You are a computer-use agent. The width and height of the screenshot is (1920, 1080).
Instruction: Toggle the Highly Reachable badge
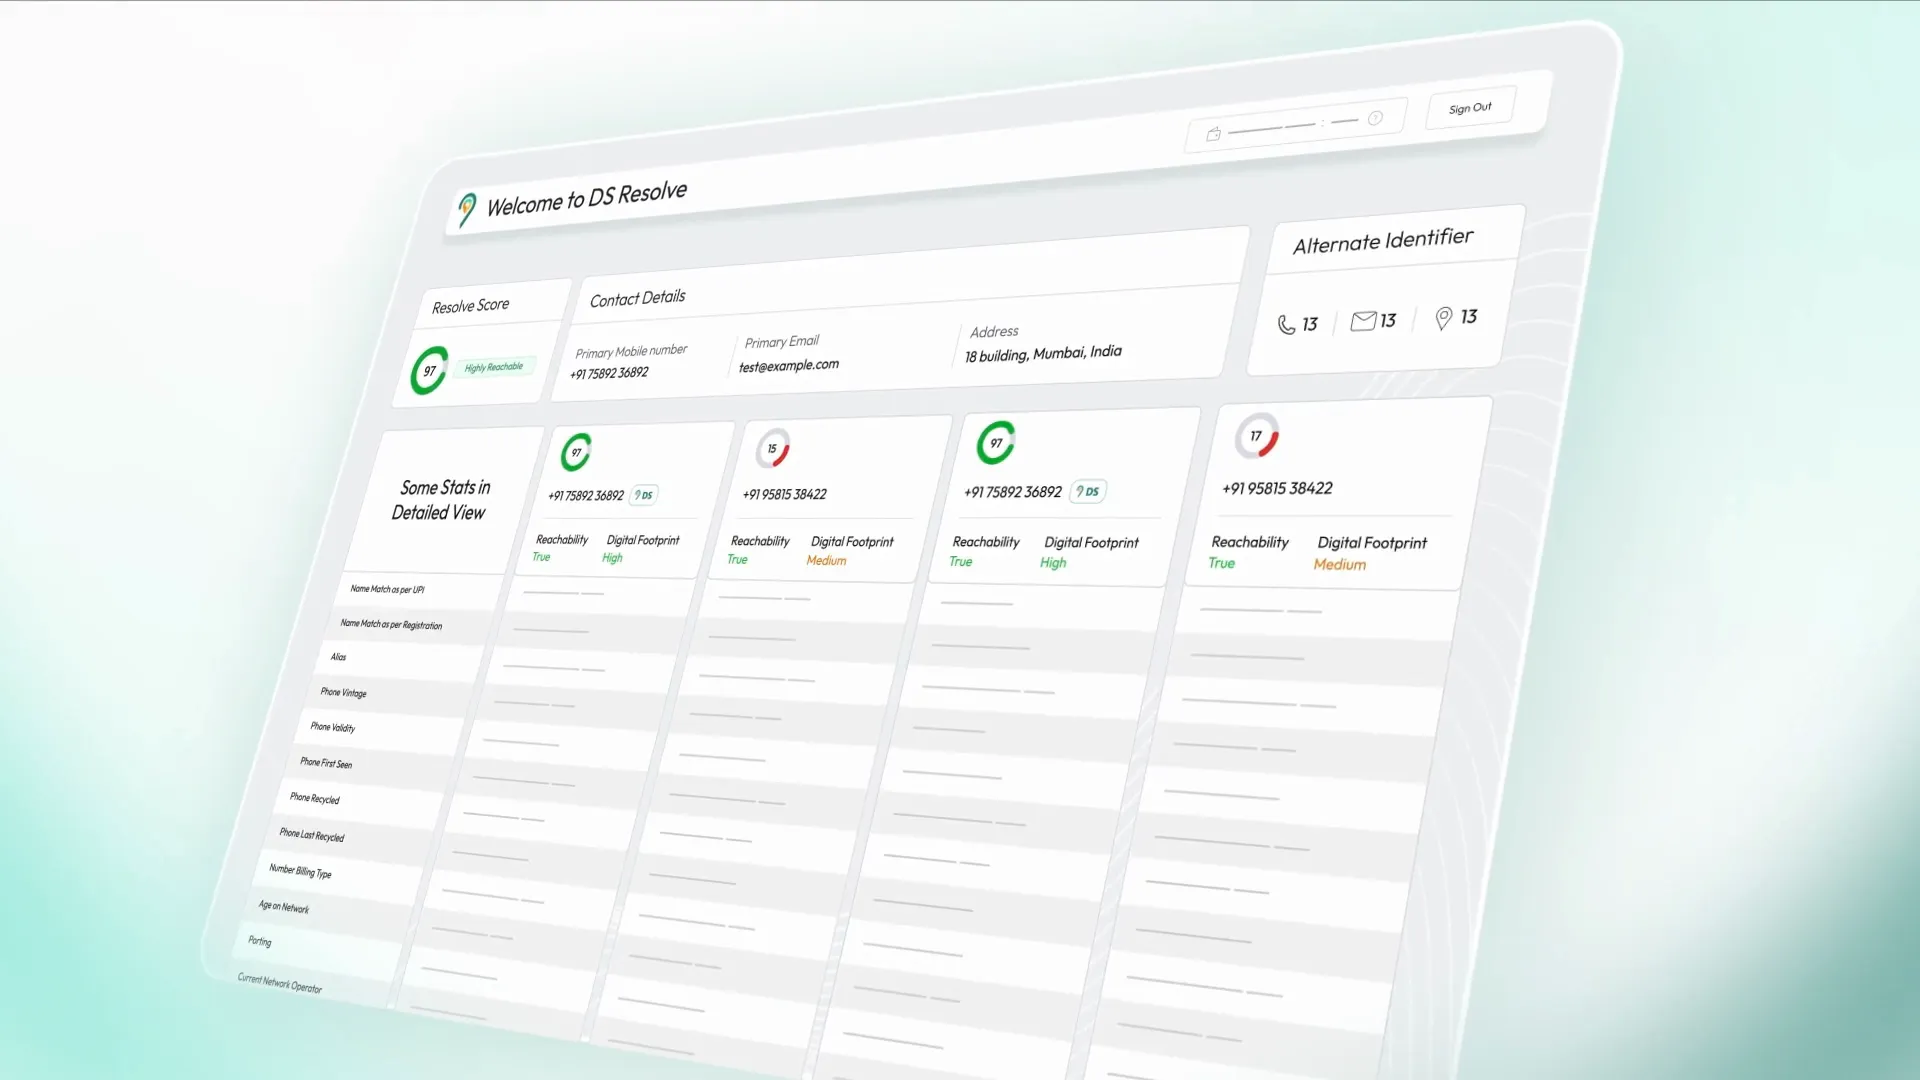tap(493, 367)
